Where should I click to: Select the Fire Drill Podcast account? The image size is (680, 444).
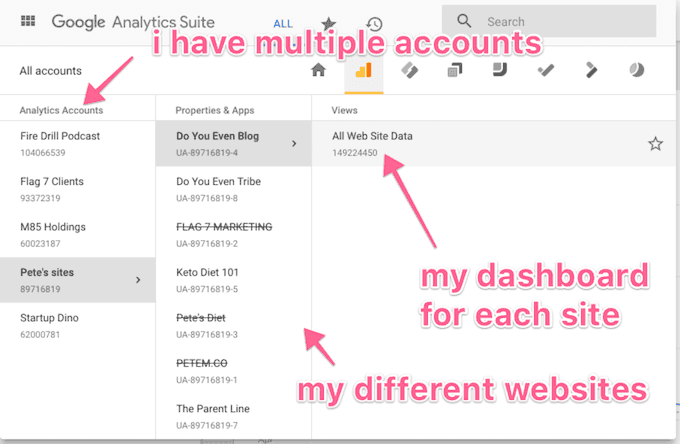click(78, 144)
